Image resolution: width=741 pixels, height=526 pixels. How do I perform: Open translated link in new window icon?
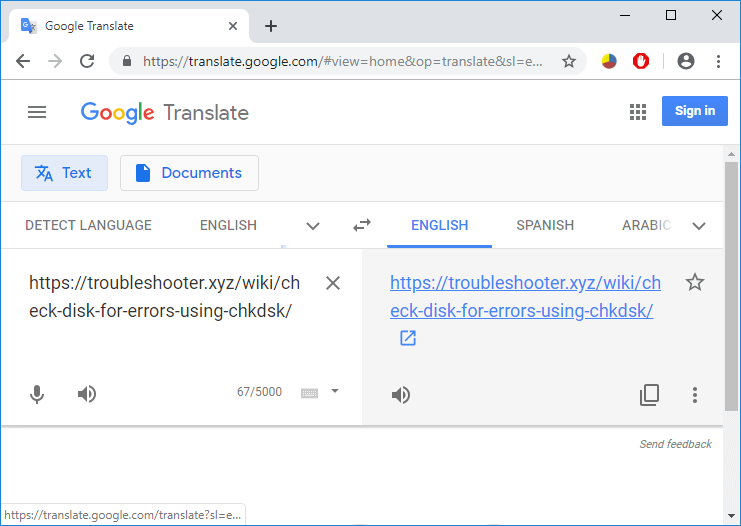tap(408, 338)
